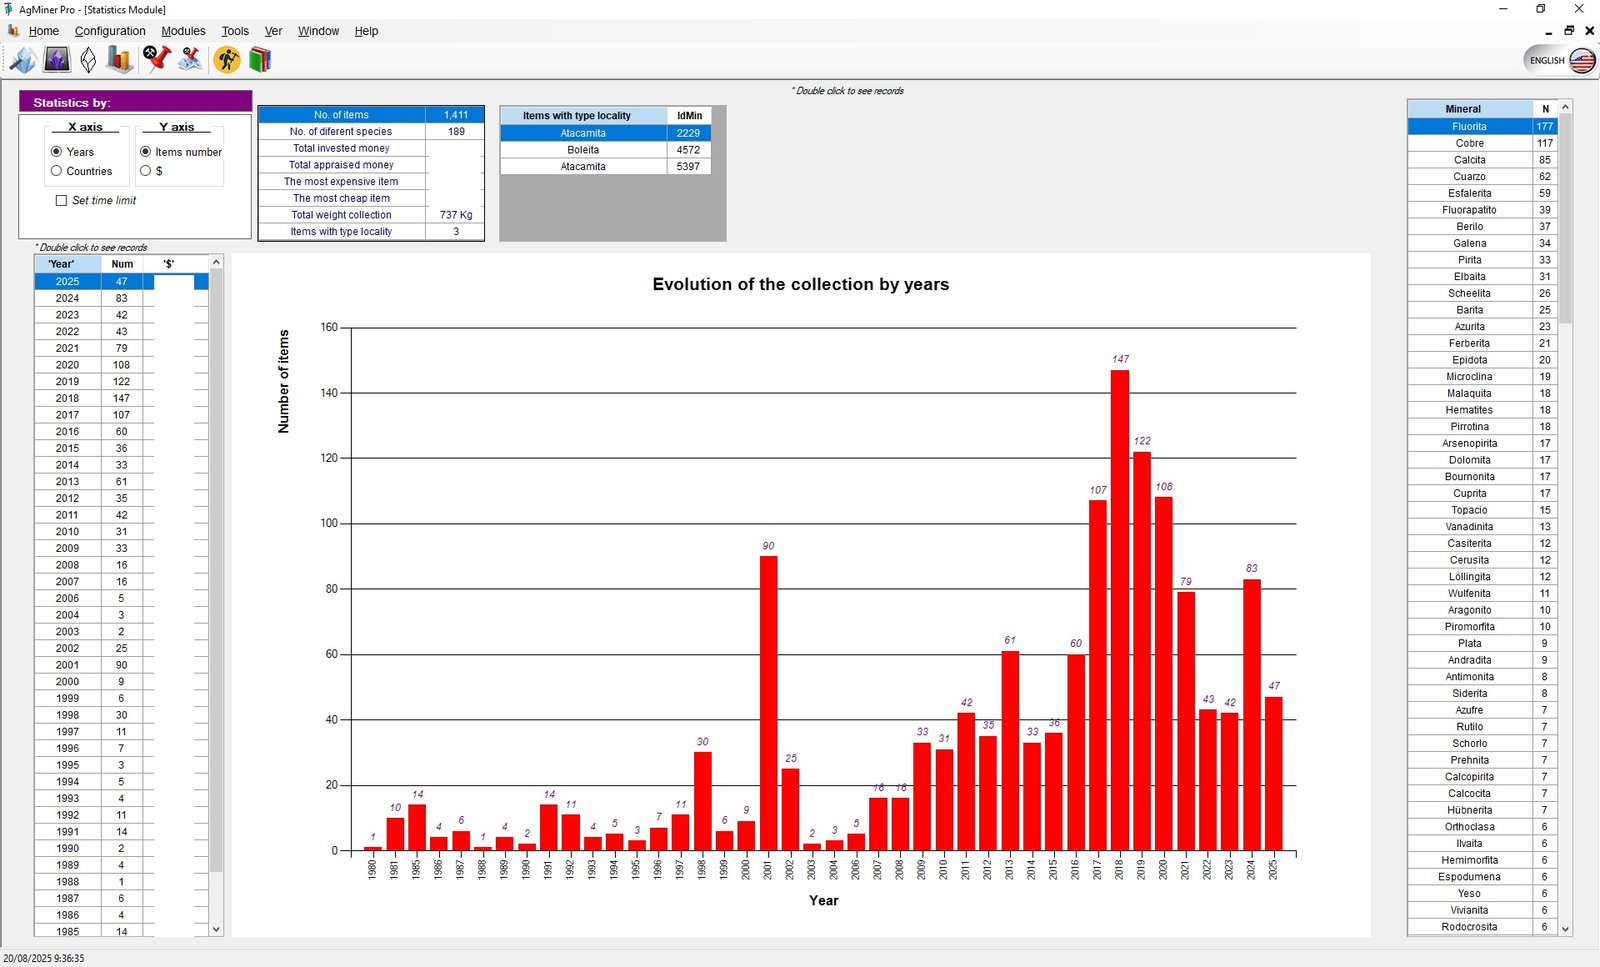Open the purple crystal gallery icon
Viewport: 1600px width, 967px height.
pos(57,60)
